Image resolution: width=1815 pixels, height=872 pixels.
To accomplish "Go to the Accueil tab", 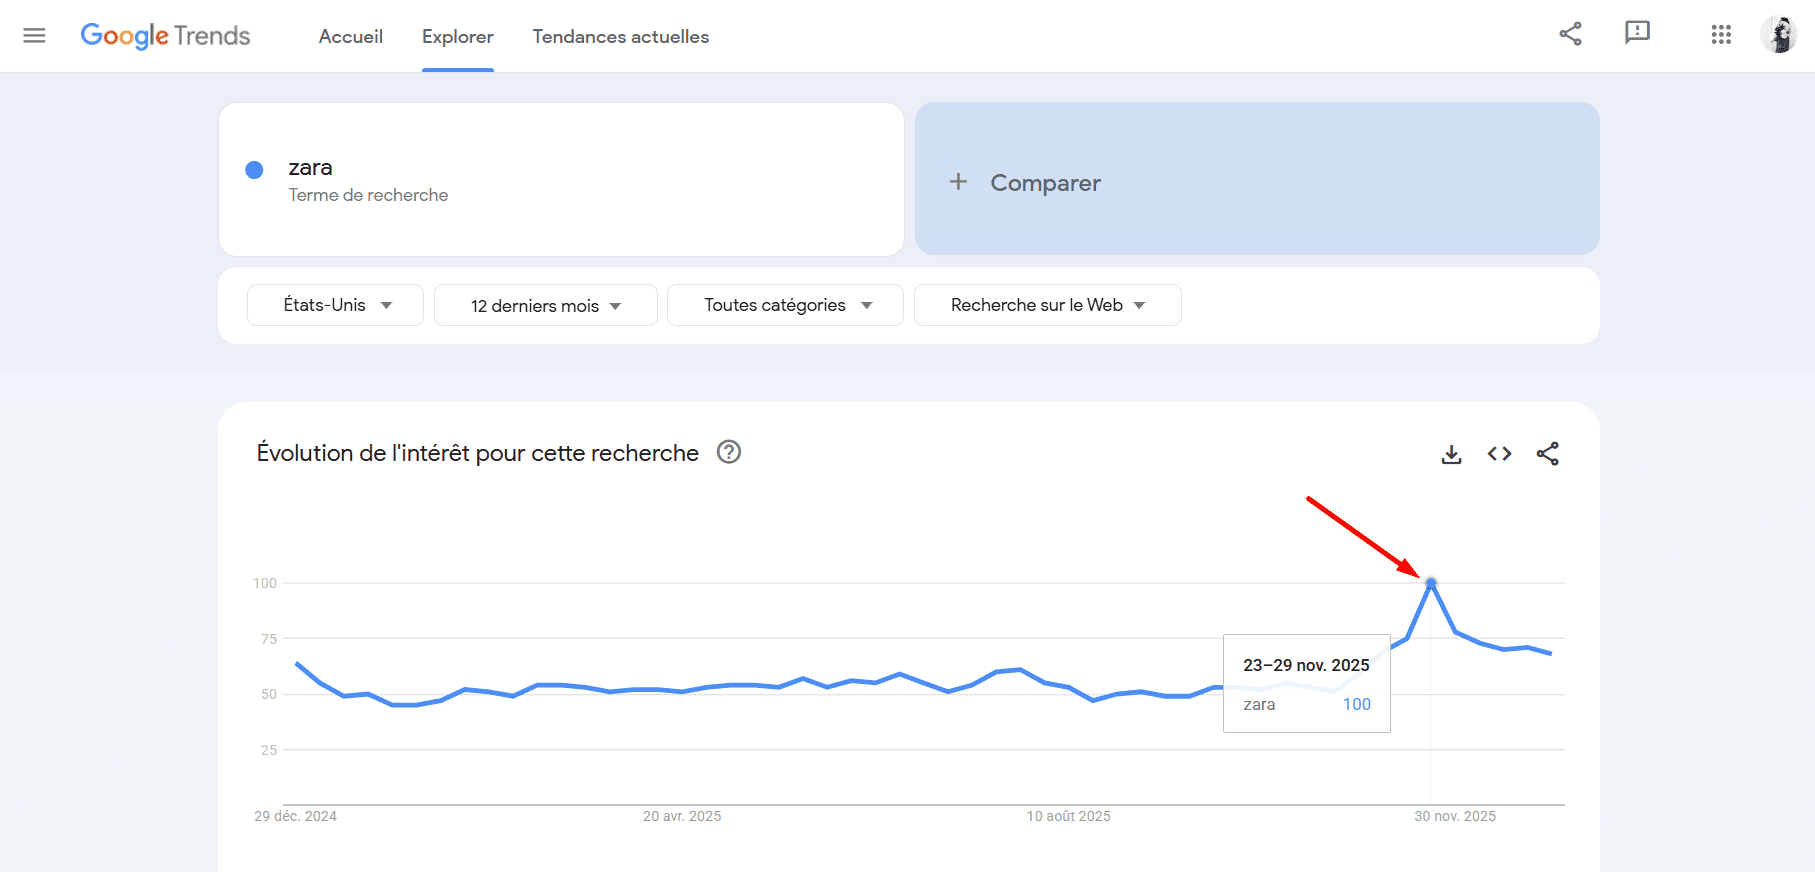I will point(351,36).
